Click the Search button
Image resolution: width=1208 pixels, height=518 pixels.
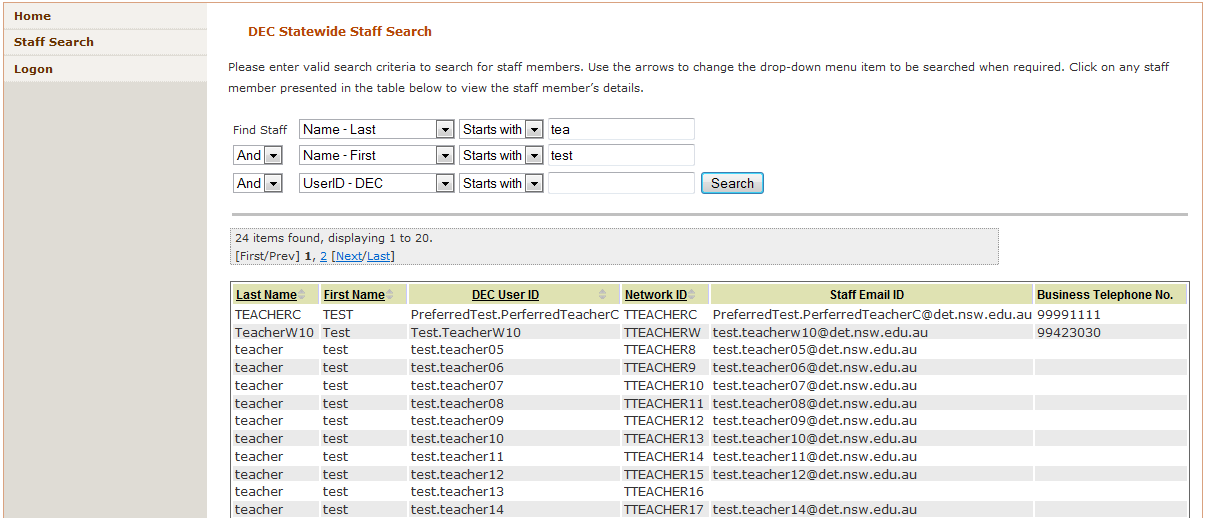(732, 183)
